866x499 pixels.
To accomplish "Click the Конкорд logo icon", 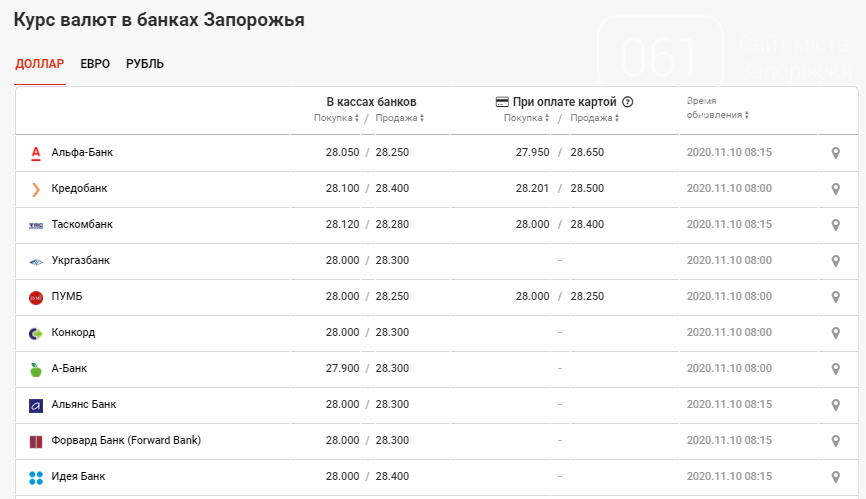I will (36, 333).
